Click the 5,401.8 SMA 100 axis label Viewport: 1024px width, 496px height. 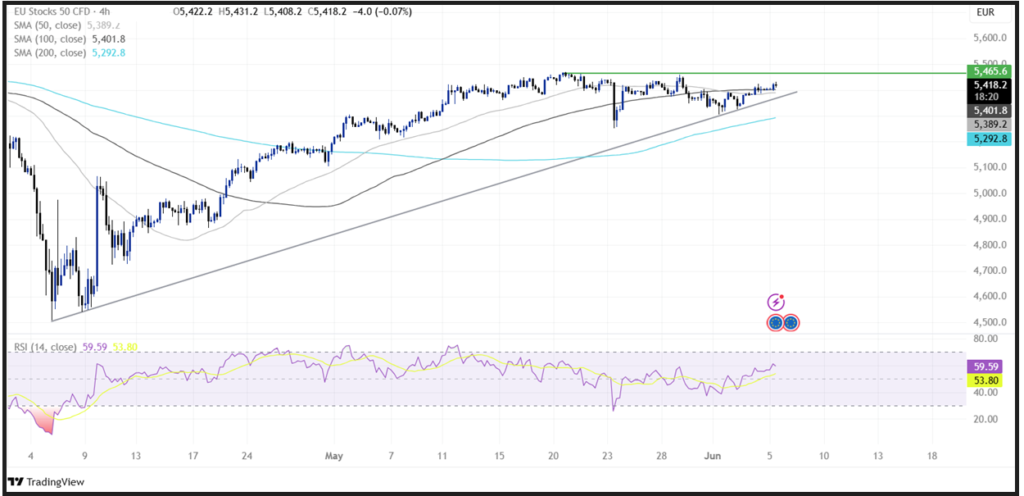coord(991,111)
